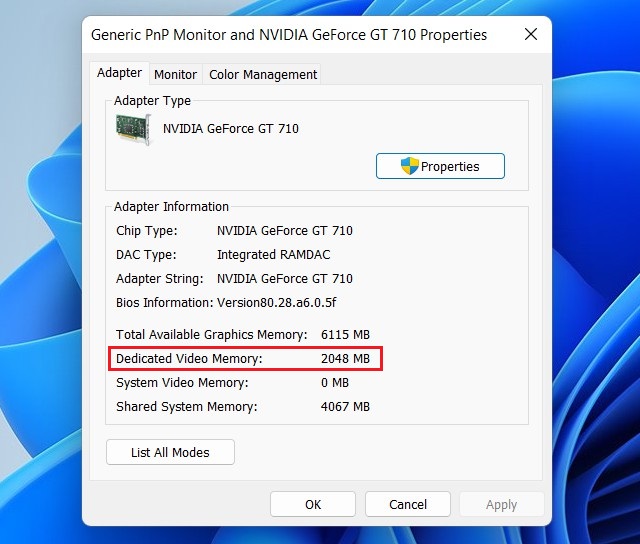Click the Integrated RAMDAC value
Viewport: 640px width, 544px height.
pyautogui.click(x=273, y=255)
